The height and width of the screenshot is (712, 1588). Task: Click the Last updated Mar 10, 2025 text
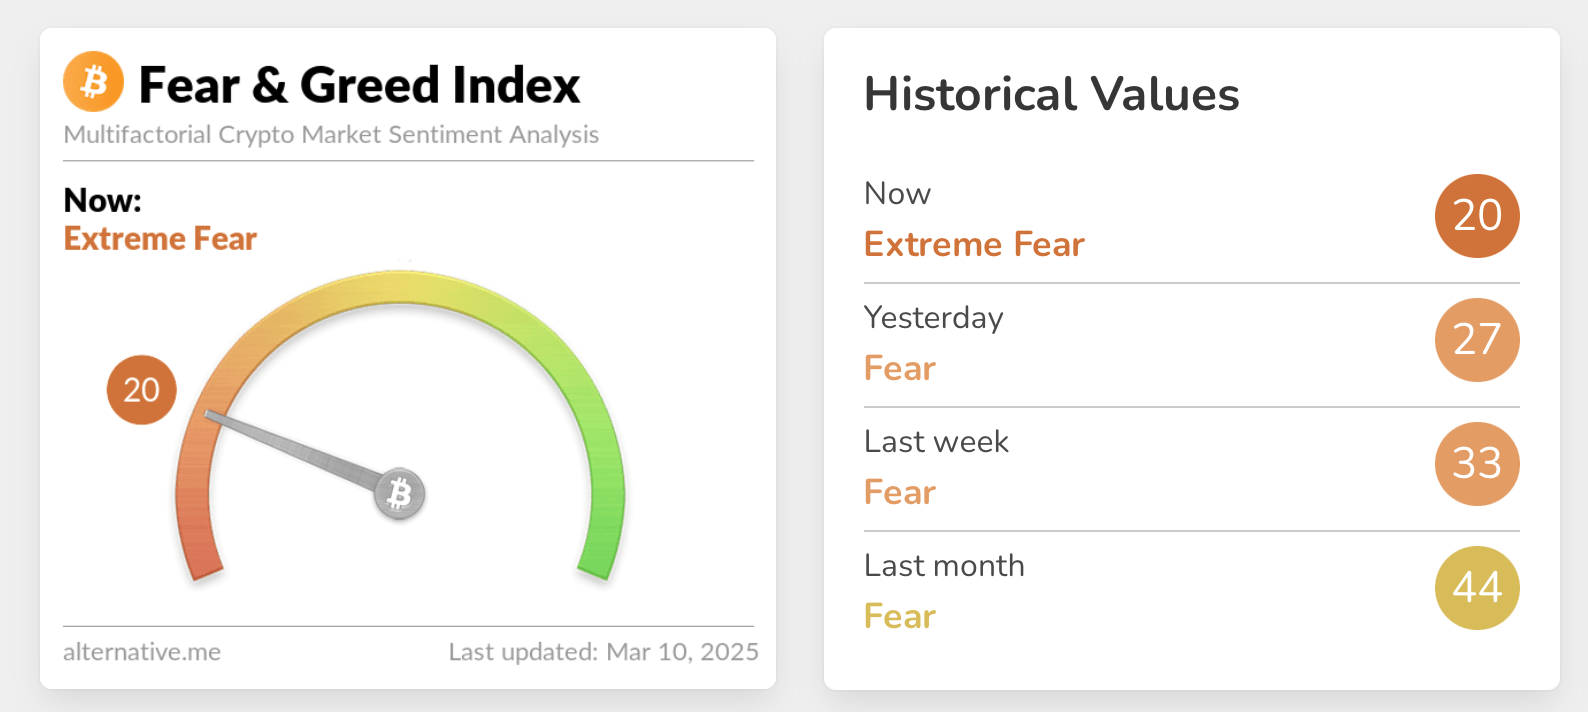603,652
